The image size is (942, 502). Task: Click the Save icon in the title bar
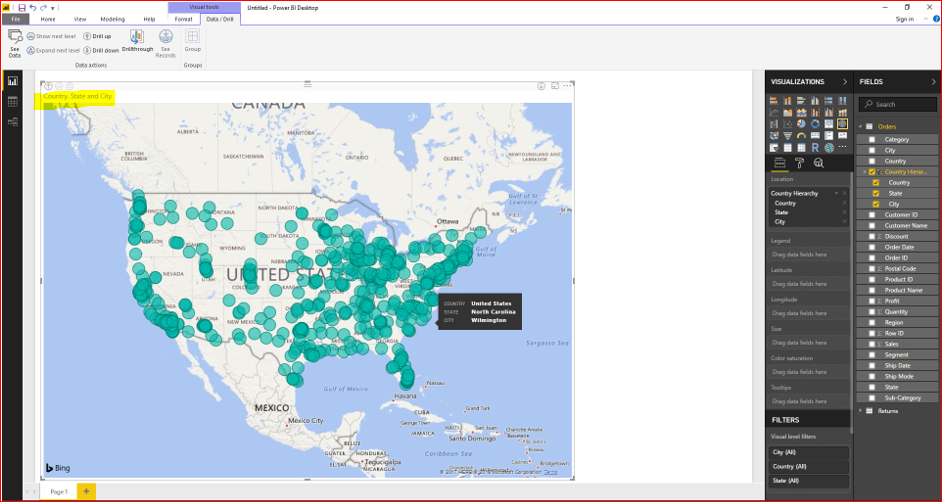pos(22,8)
